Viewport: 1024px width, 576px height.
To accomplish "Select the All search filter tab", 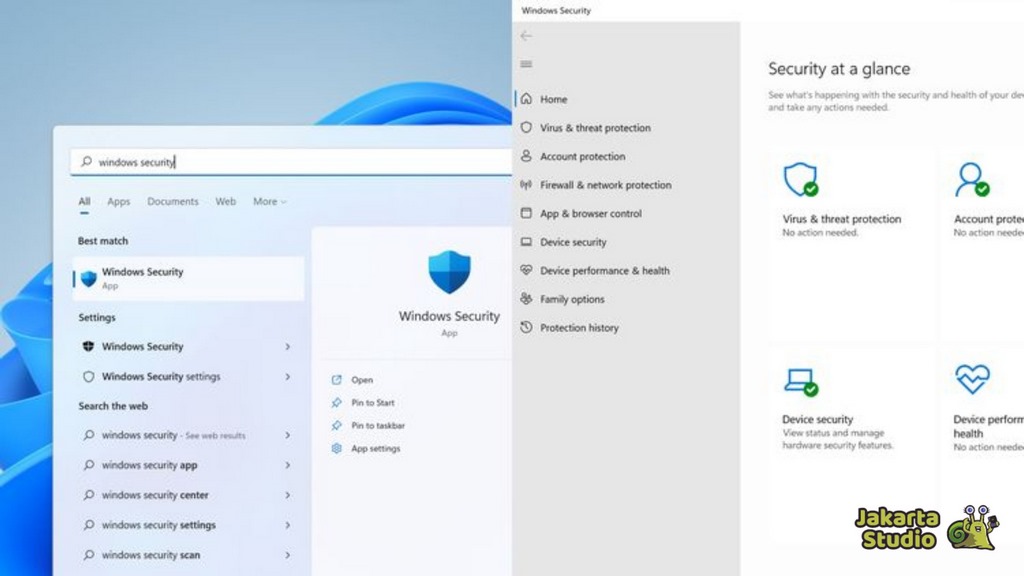I will tap(84, 201).
